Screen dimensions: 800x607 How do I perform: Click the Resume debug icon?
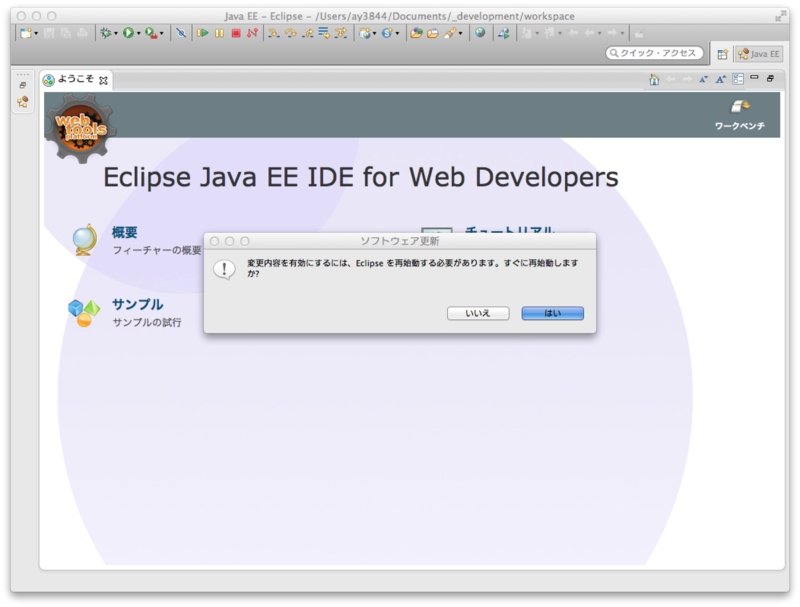(x=203, y=33)
